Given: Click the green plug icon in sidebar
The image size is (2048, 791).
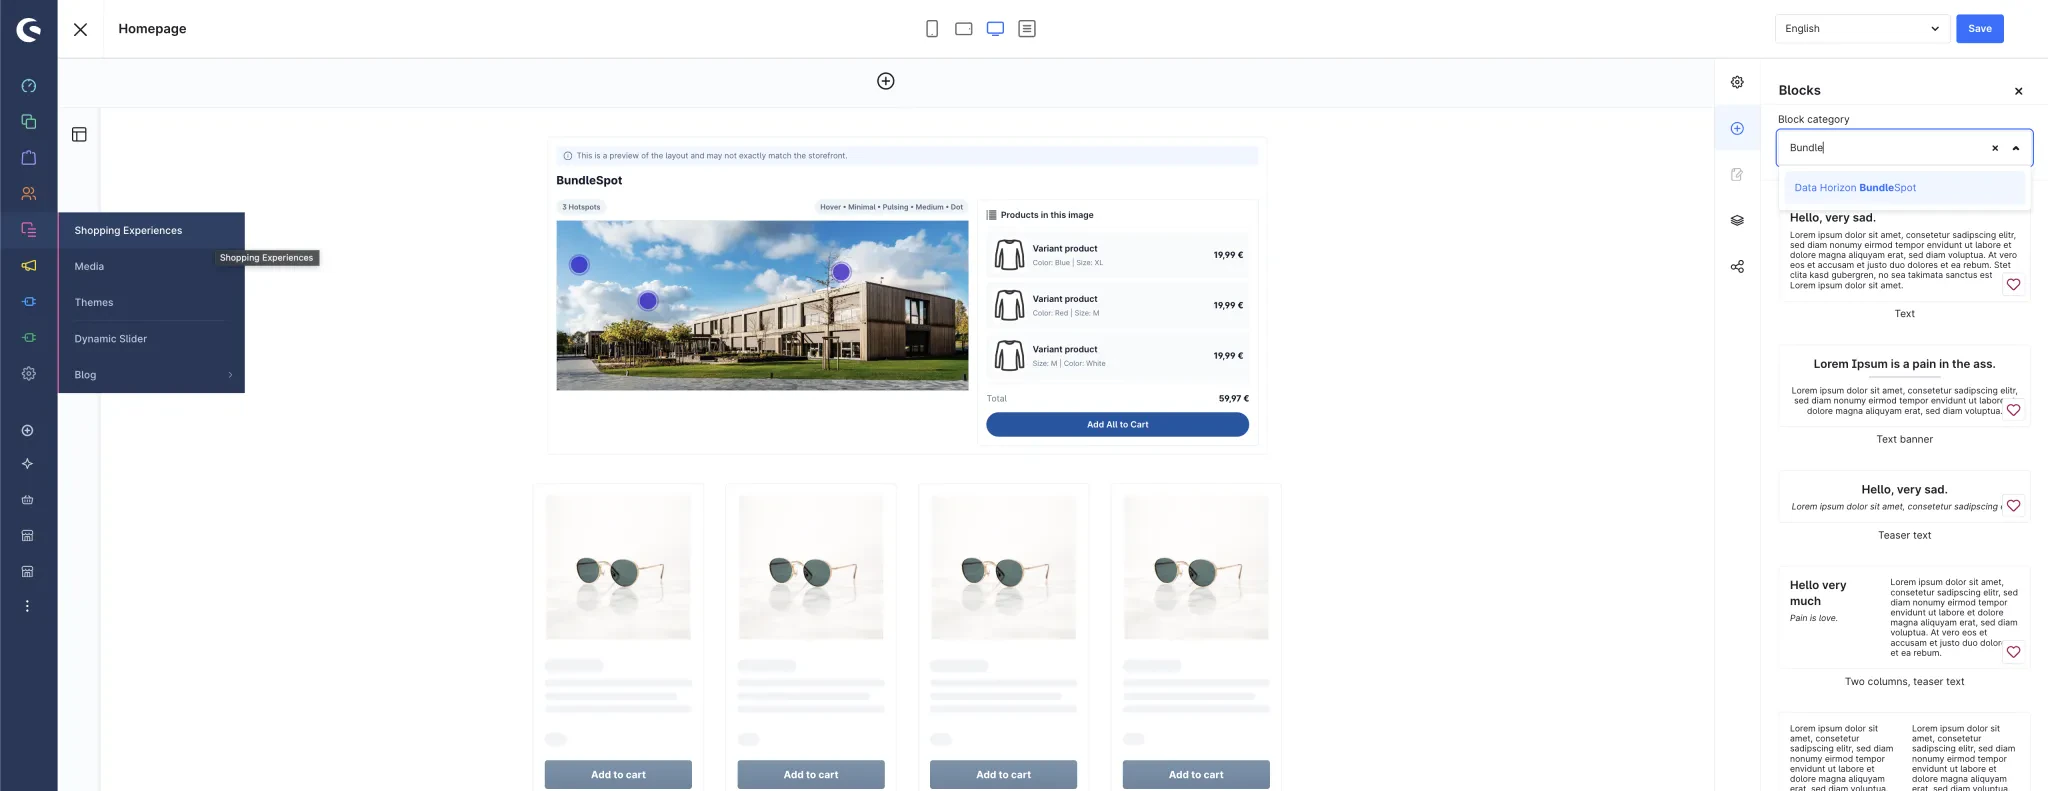Looking at the screenshot, I should 29,338.
